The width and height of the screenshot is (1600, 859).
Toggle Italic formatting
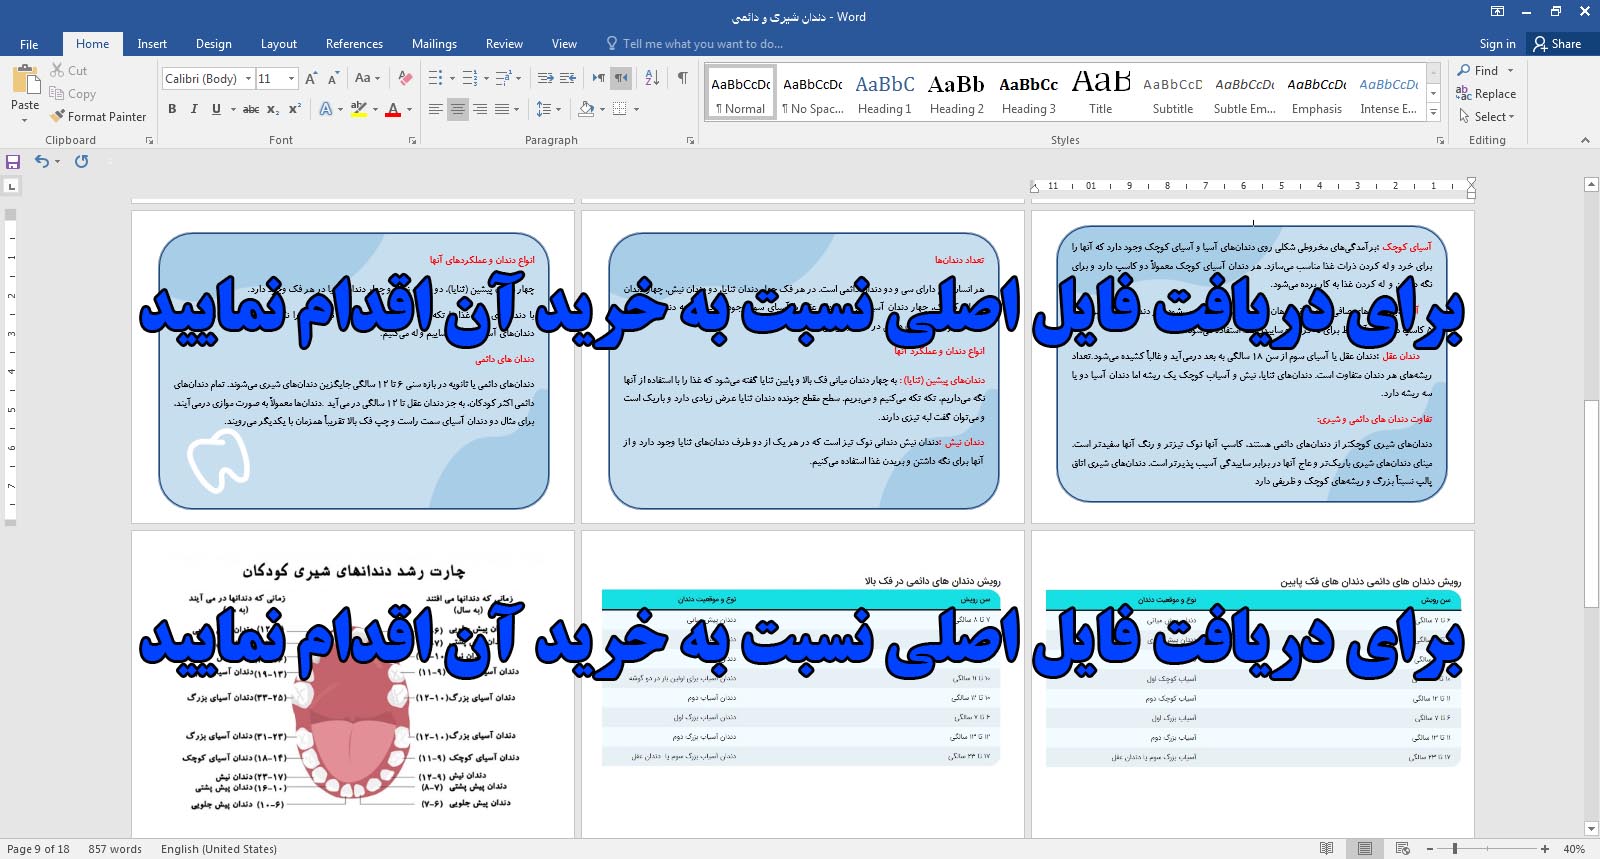point(194,109)
